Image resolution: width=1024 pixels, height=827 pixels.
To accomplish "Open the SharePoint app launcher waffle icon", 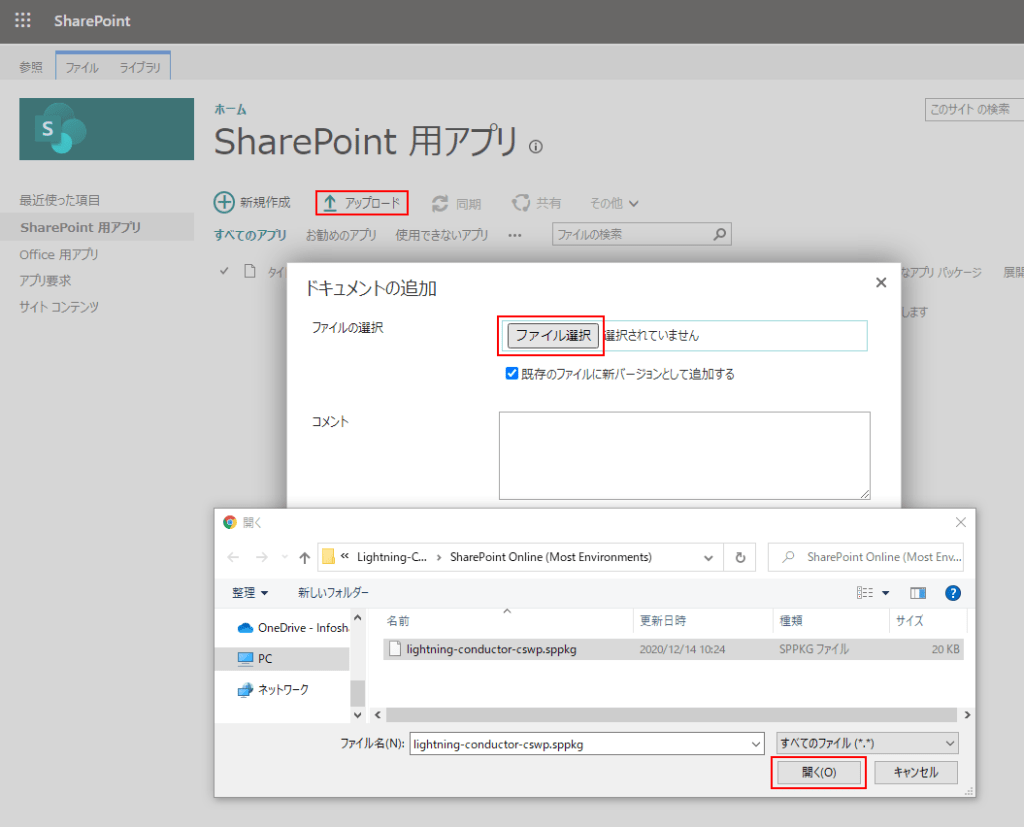I will (22, 21).
